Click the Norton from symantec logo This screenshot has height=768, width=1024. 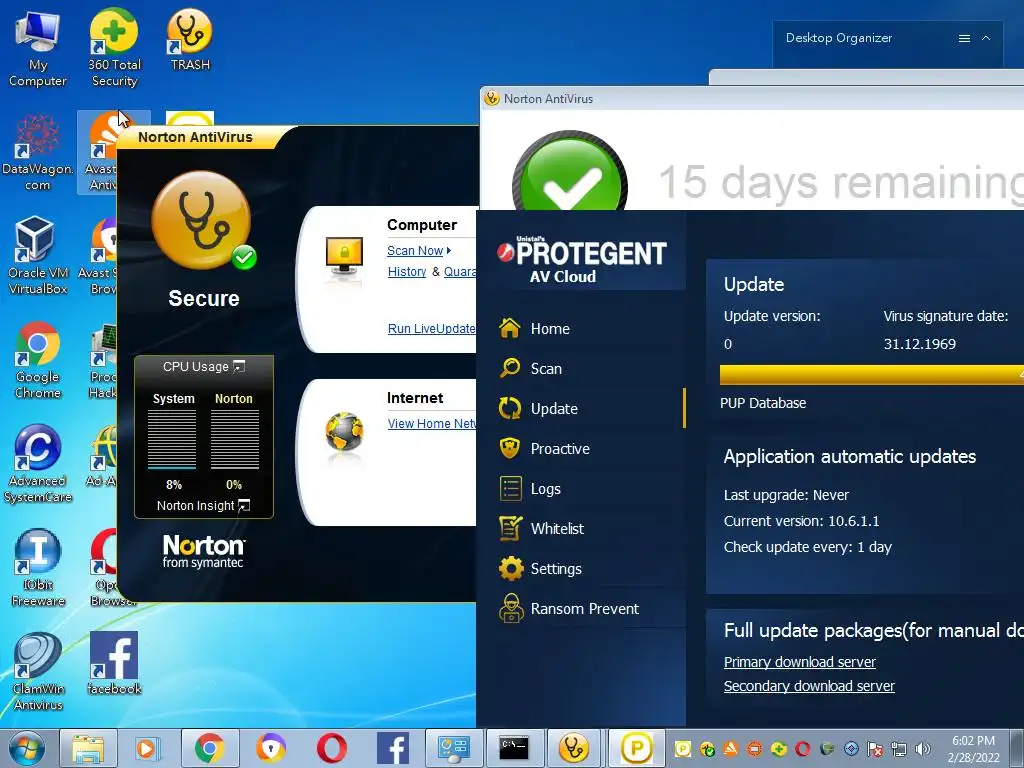pyautogui.click(x=203, y=551)
